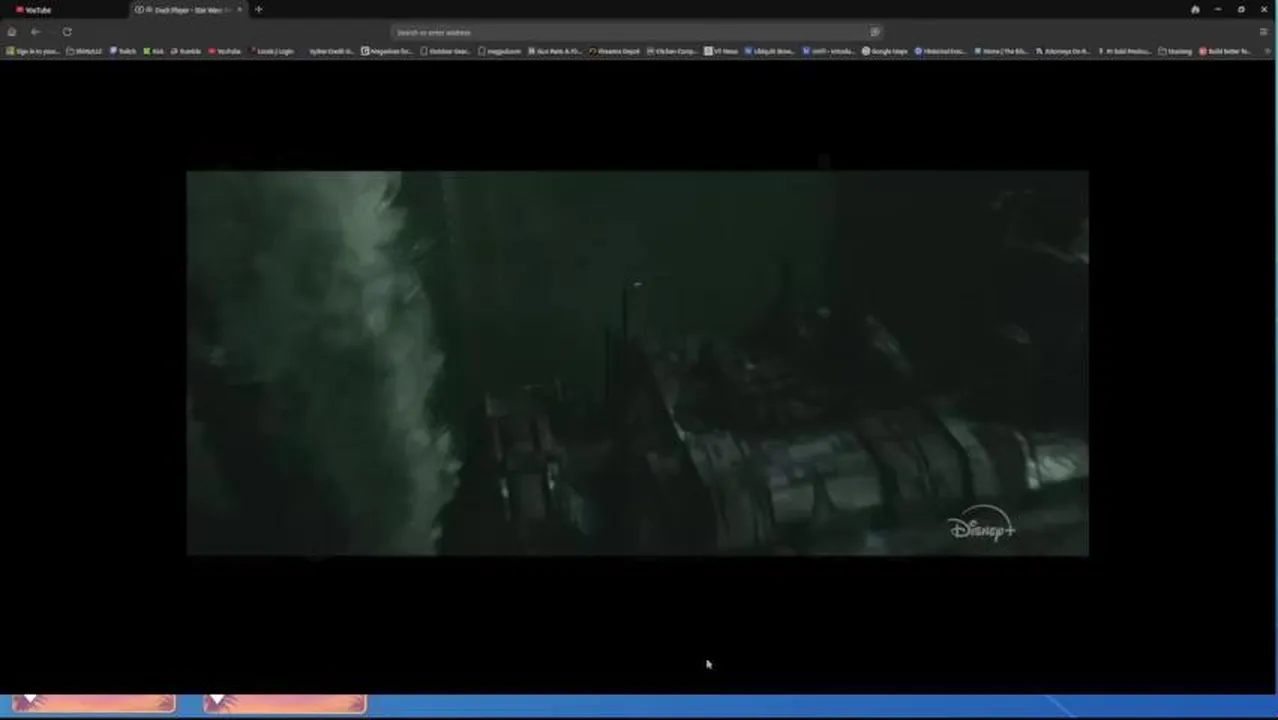
Task: Open the browser hamburger menu
Action: 1263,32
